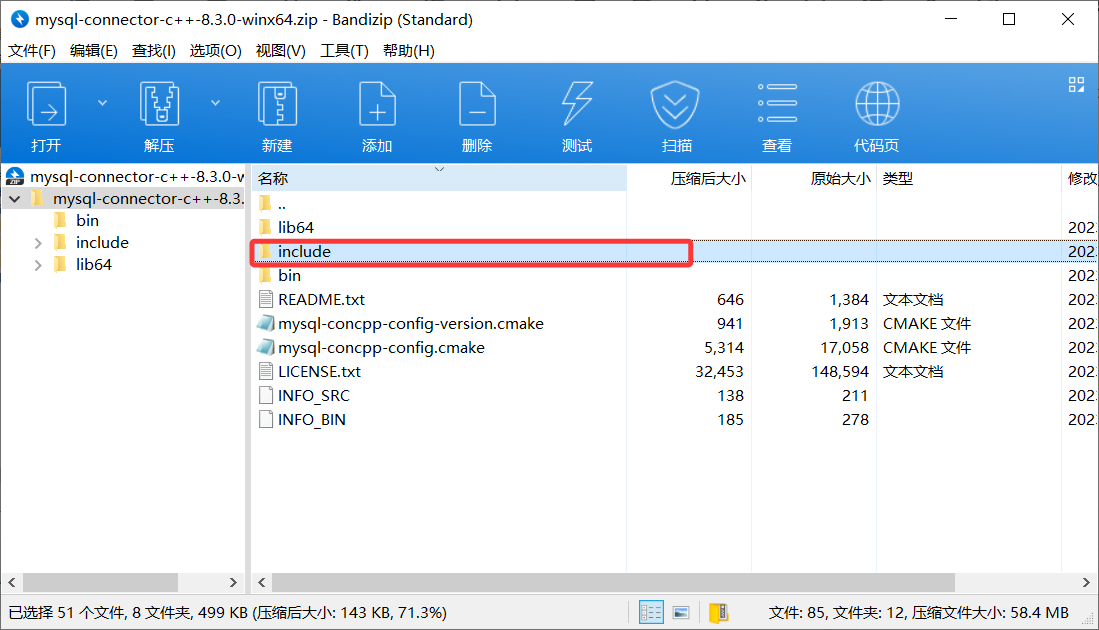This screenshot has width=1099, height=630.
Task: Click the file list horizontal scrollbar thumb
Action: pyautogui.click(x=613, y=582)
